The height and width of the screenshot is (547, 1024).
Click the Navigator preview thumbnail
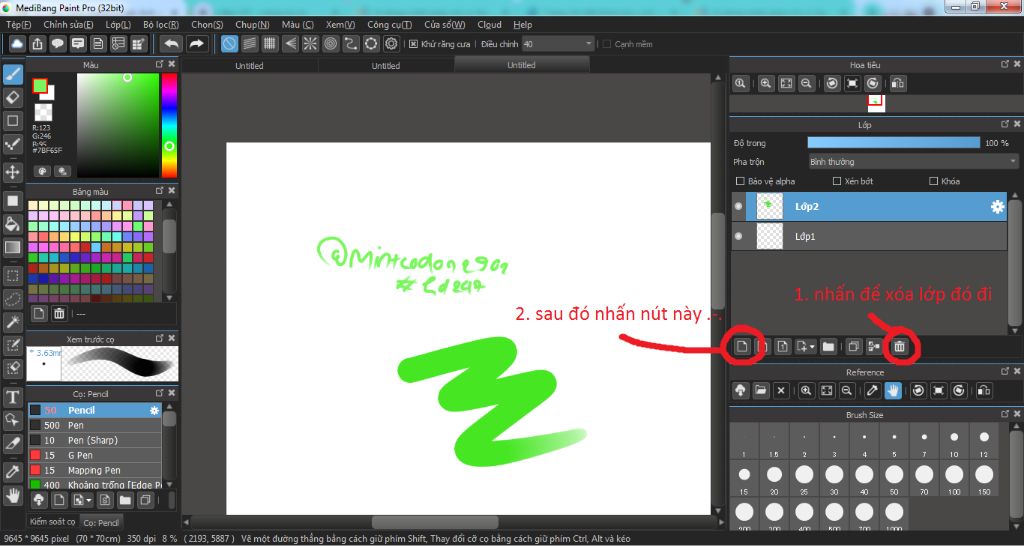[874, 103]
